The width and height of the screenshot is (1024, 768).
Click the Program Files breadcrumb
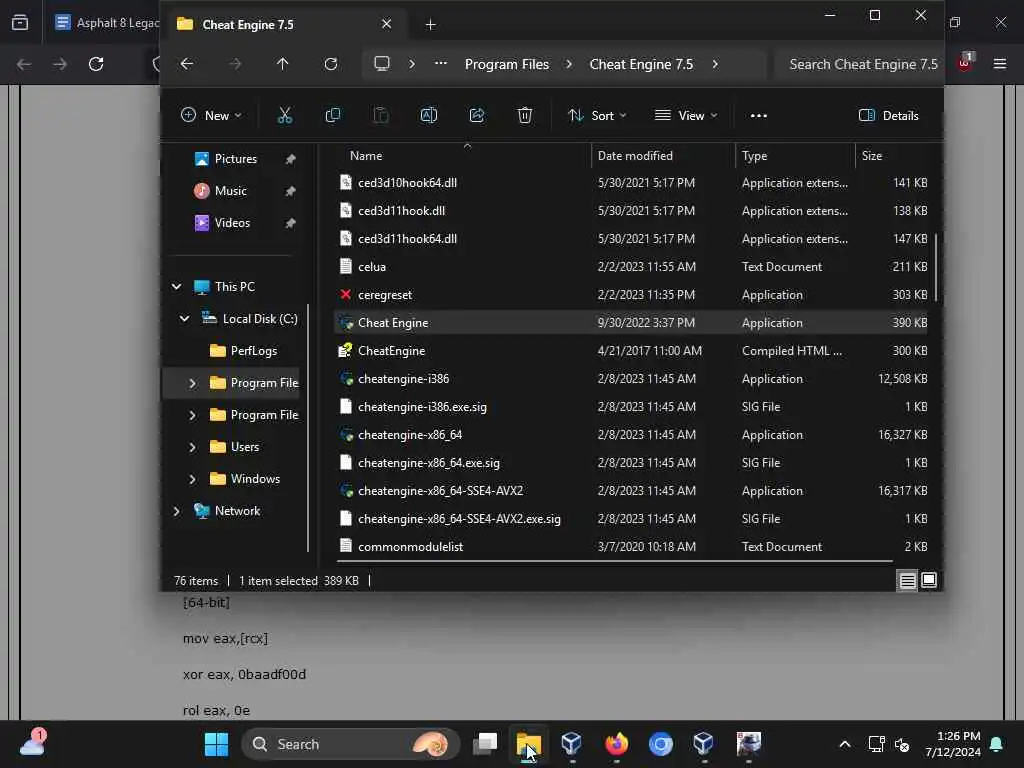(x=507, y=64)
